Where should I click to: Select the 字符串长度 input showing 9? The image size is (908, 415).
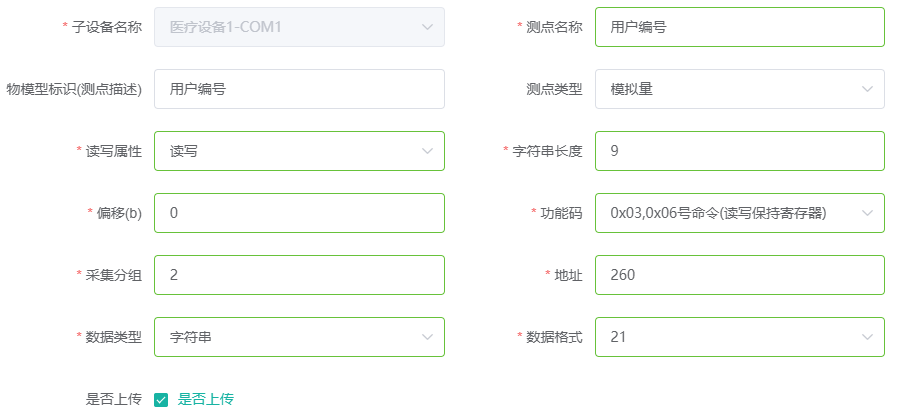[739, 151]
